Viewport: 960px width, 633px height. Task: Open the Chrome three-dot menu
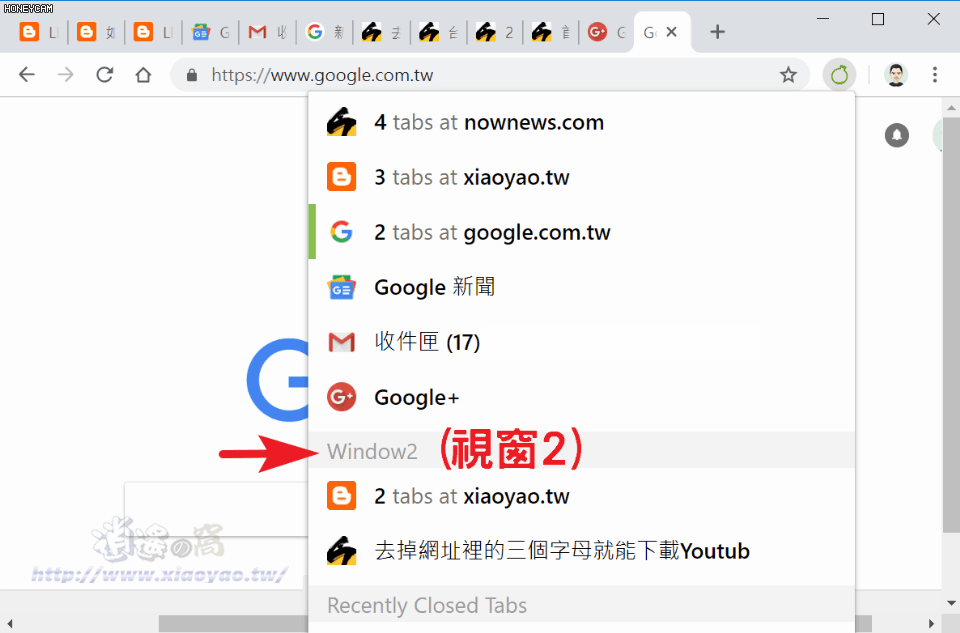coord(934,75)
